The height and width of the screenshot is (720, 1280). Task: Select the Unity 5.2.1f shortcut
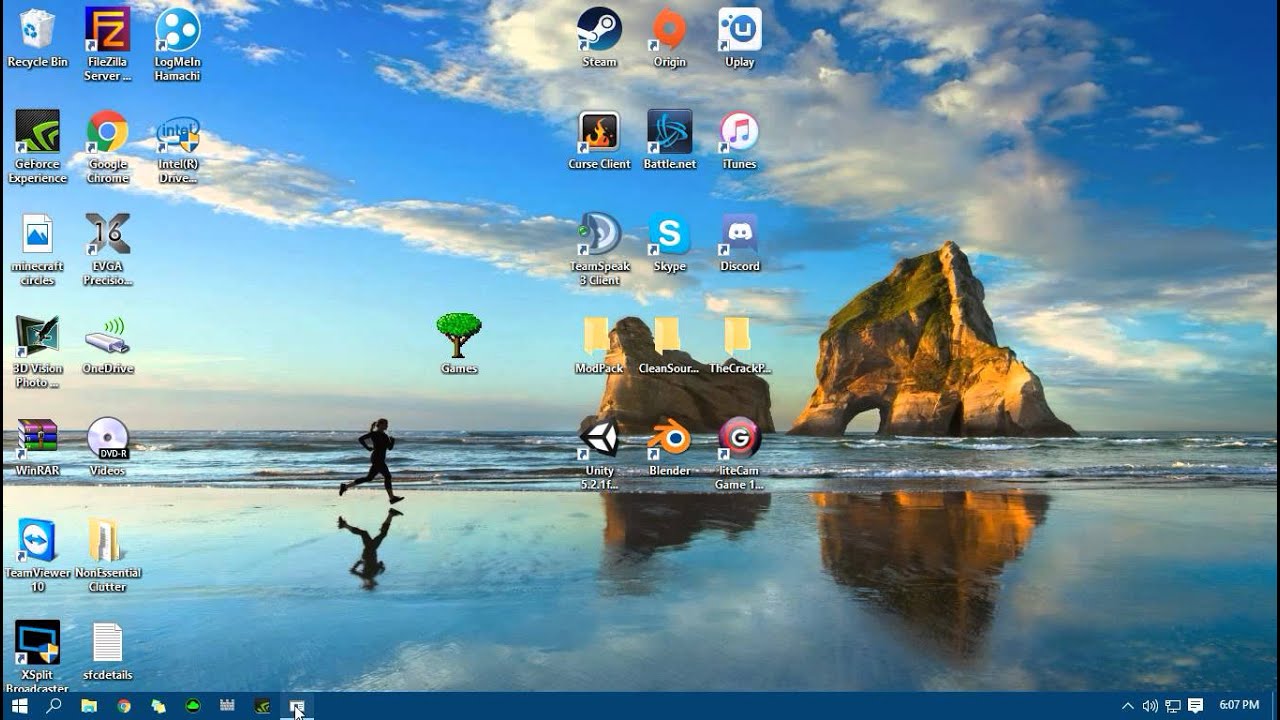coord(600,454)
